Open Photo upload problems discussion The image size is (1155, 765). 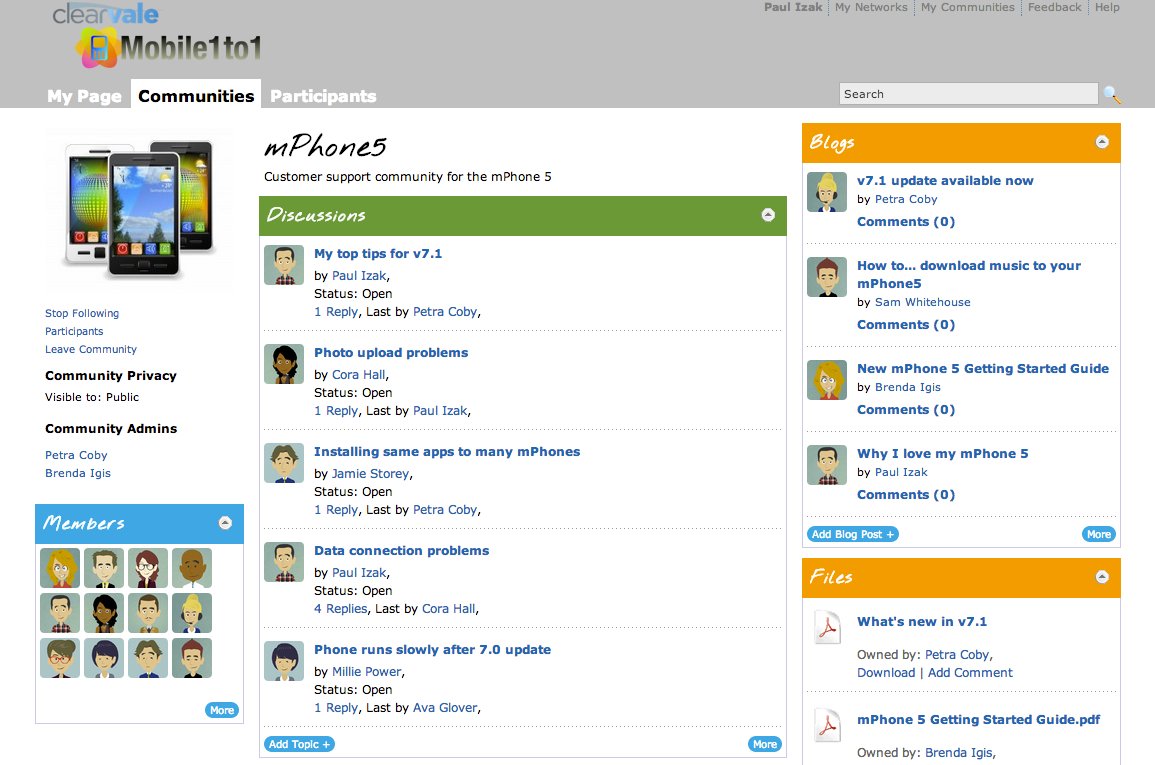pos(391,353)
